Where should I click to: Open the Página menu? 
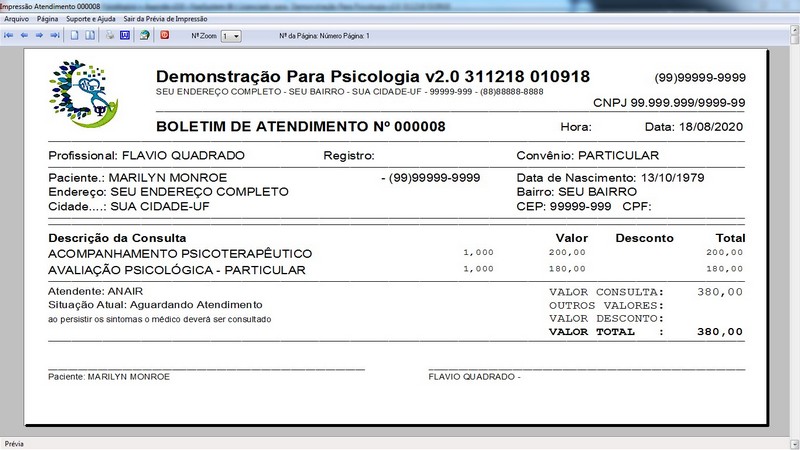(x=47, y=19)
